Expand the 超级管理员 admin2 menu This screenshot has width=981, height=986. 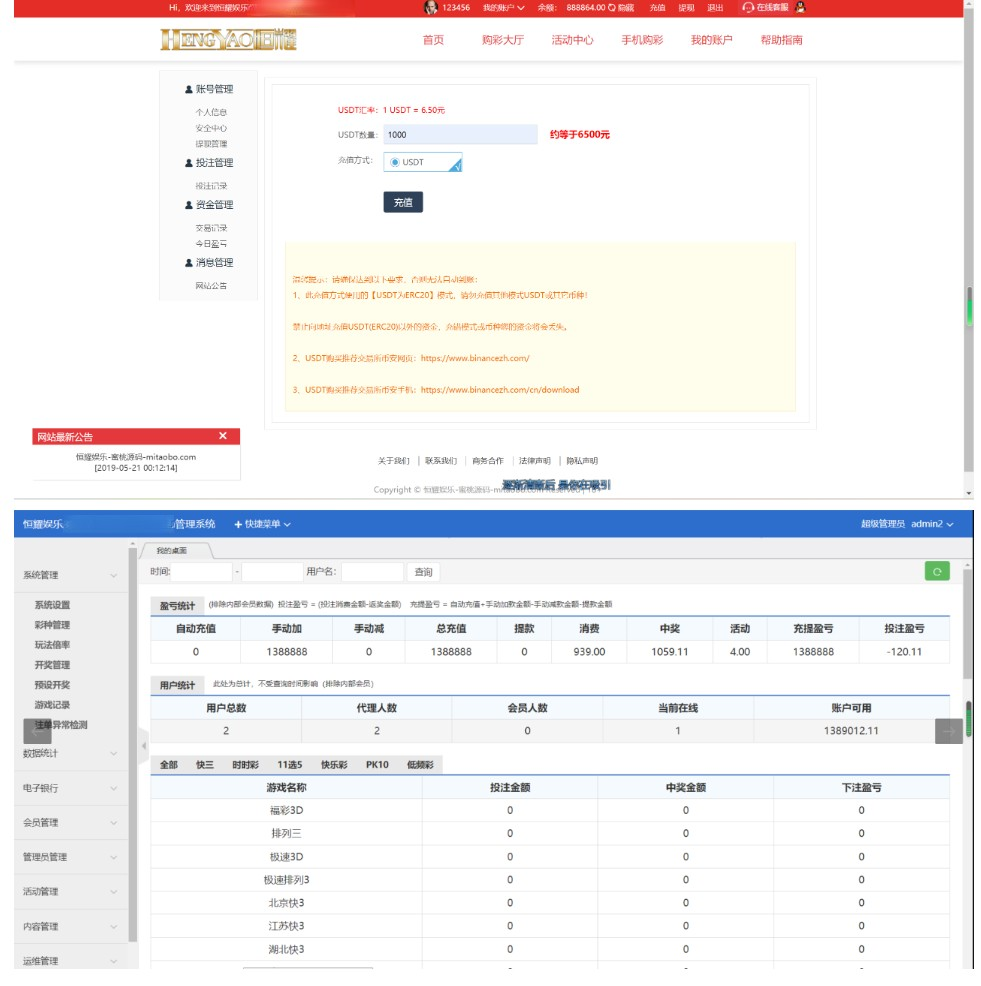tap(907, 524)
